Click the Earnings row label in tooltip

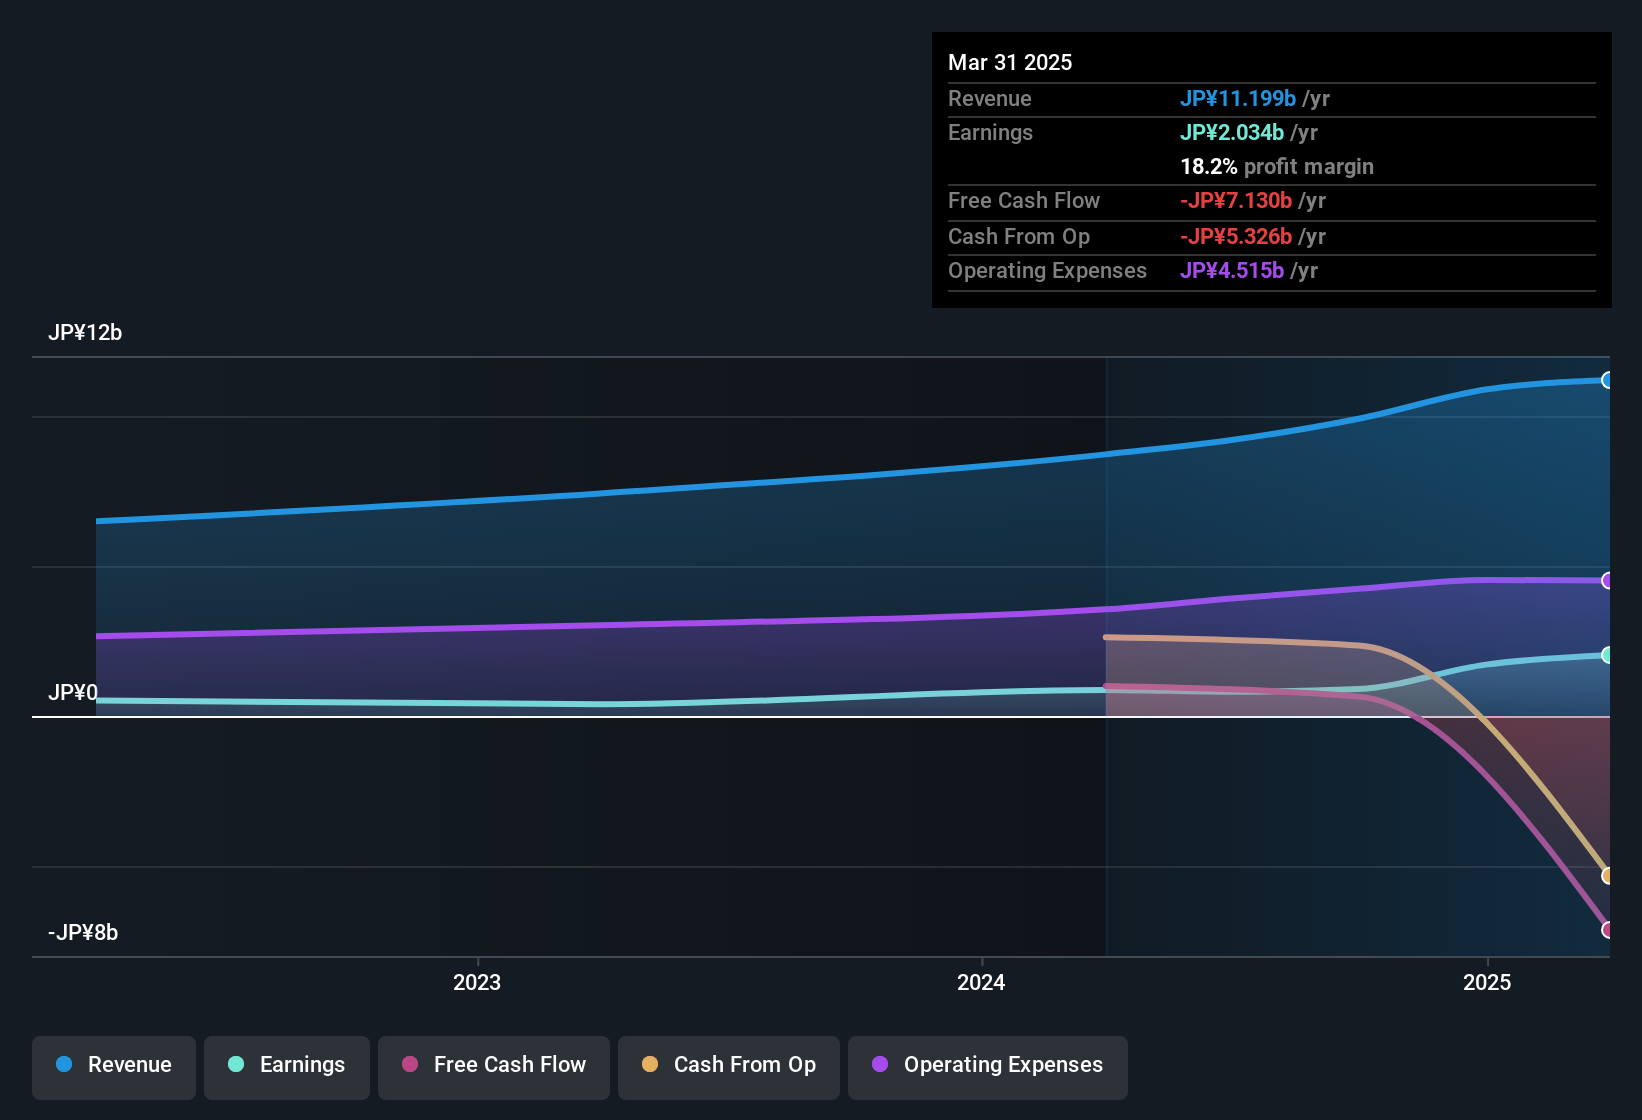pos(990,132)
